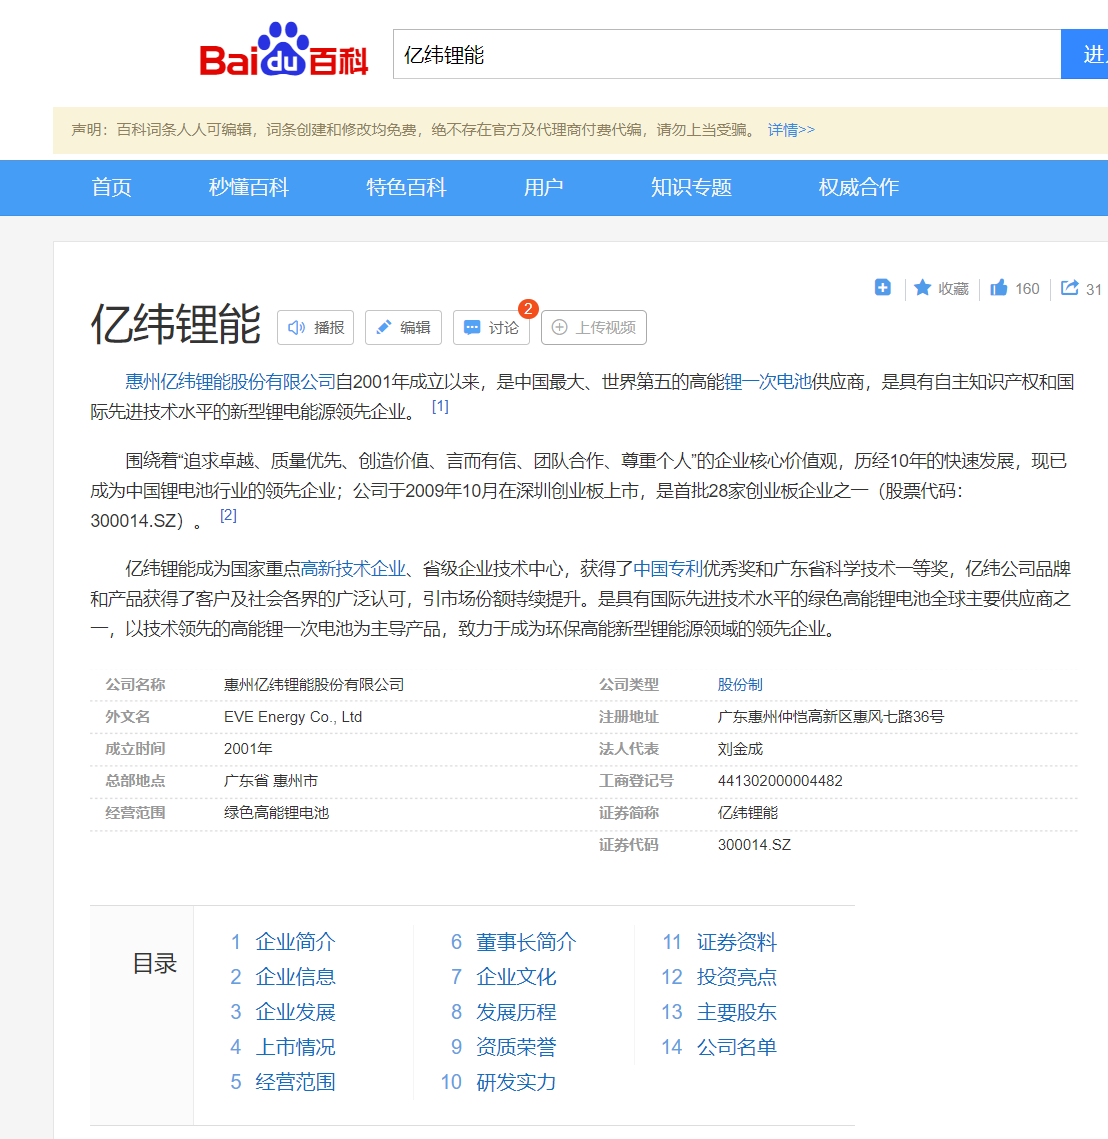The width and height of the screenshot is (1108, 1139).
Task: Switch to 秒懂百科 tab
Action: [x=248, y=187]
